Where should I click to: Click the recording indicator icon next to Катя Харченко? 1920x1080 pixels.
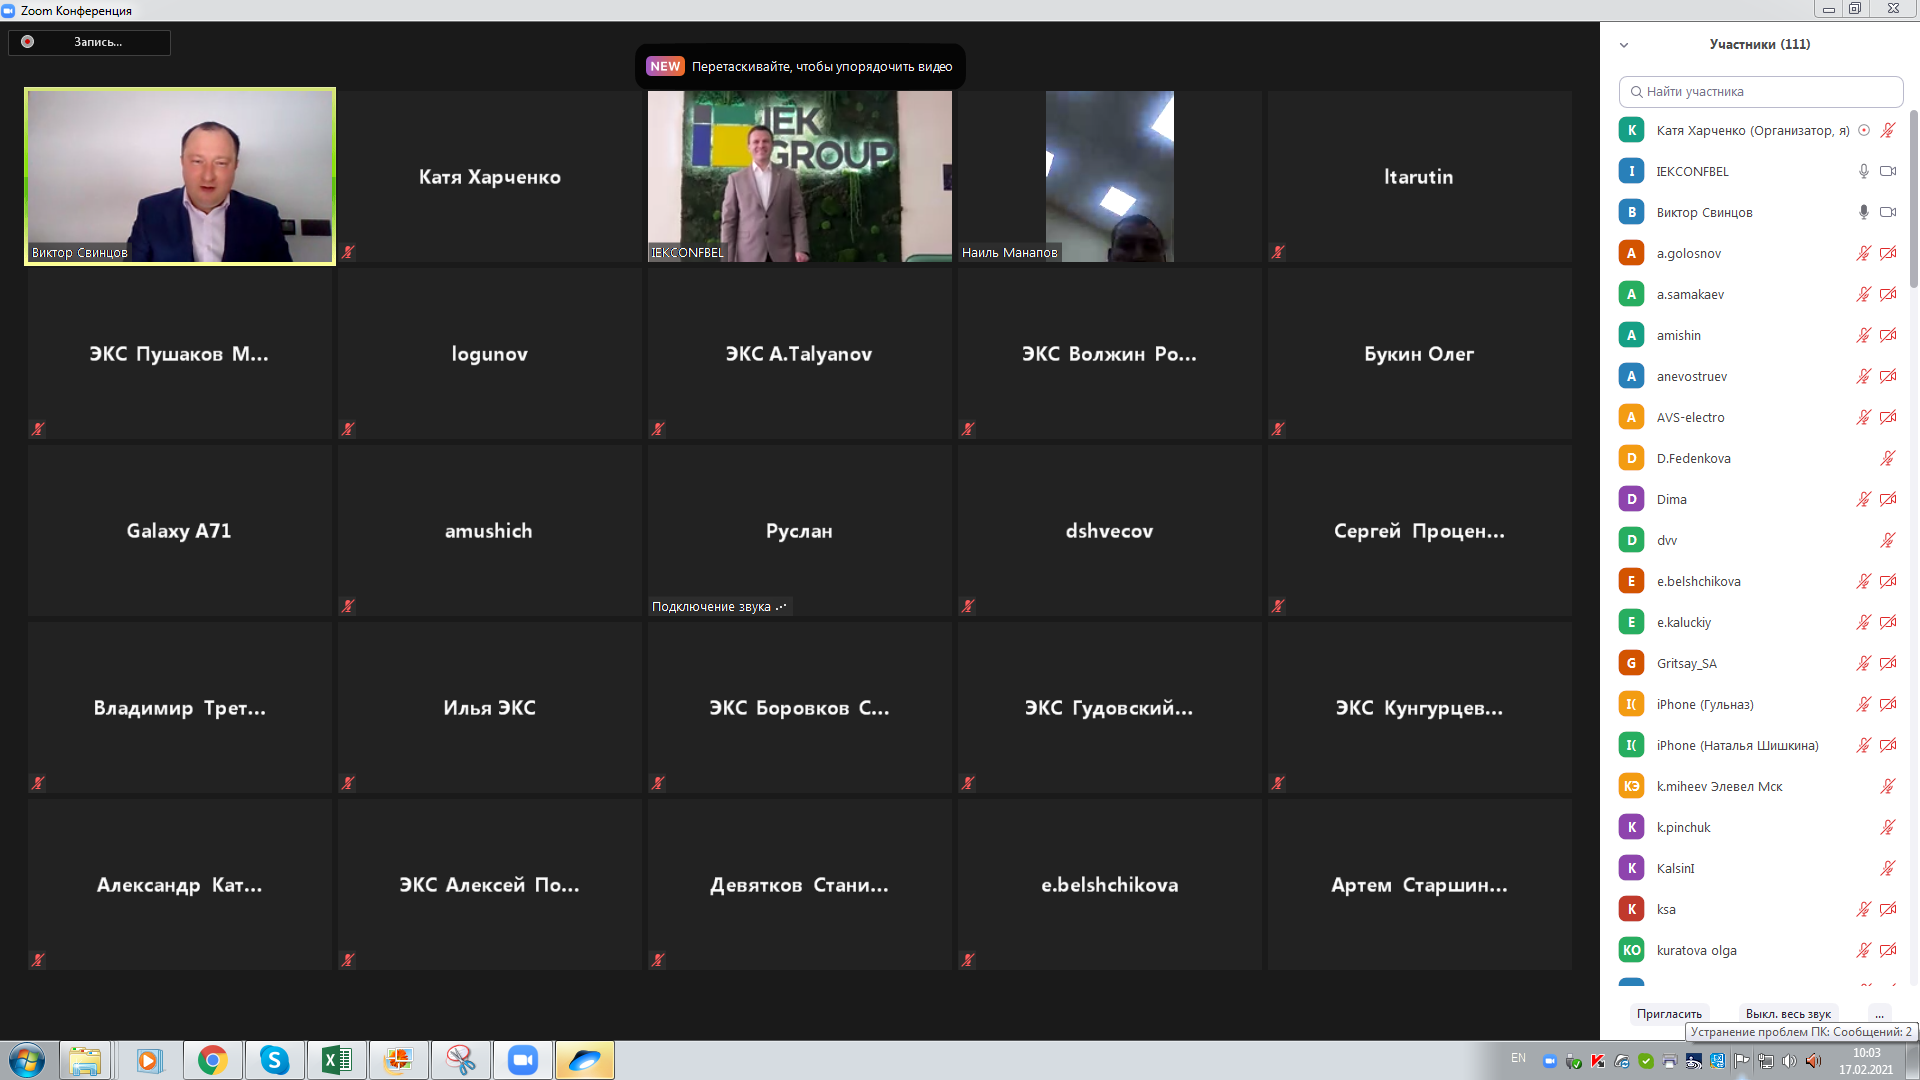click(x=1864, y=130)
